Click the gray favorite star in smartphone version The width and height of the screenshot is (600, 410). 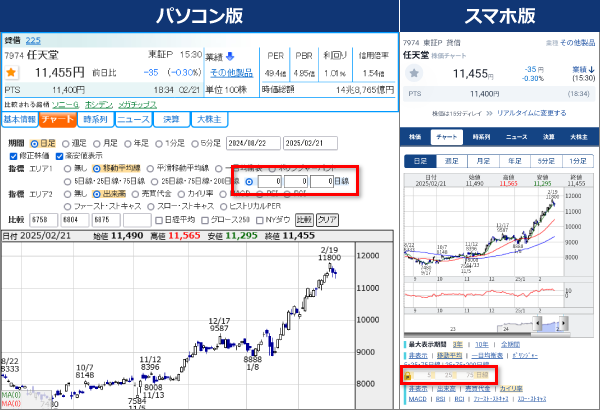(x=414, y=73)
